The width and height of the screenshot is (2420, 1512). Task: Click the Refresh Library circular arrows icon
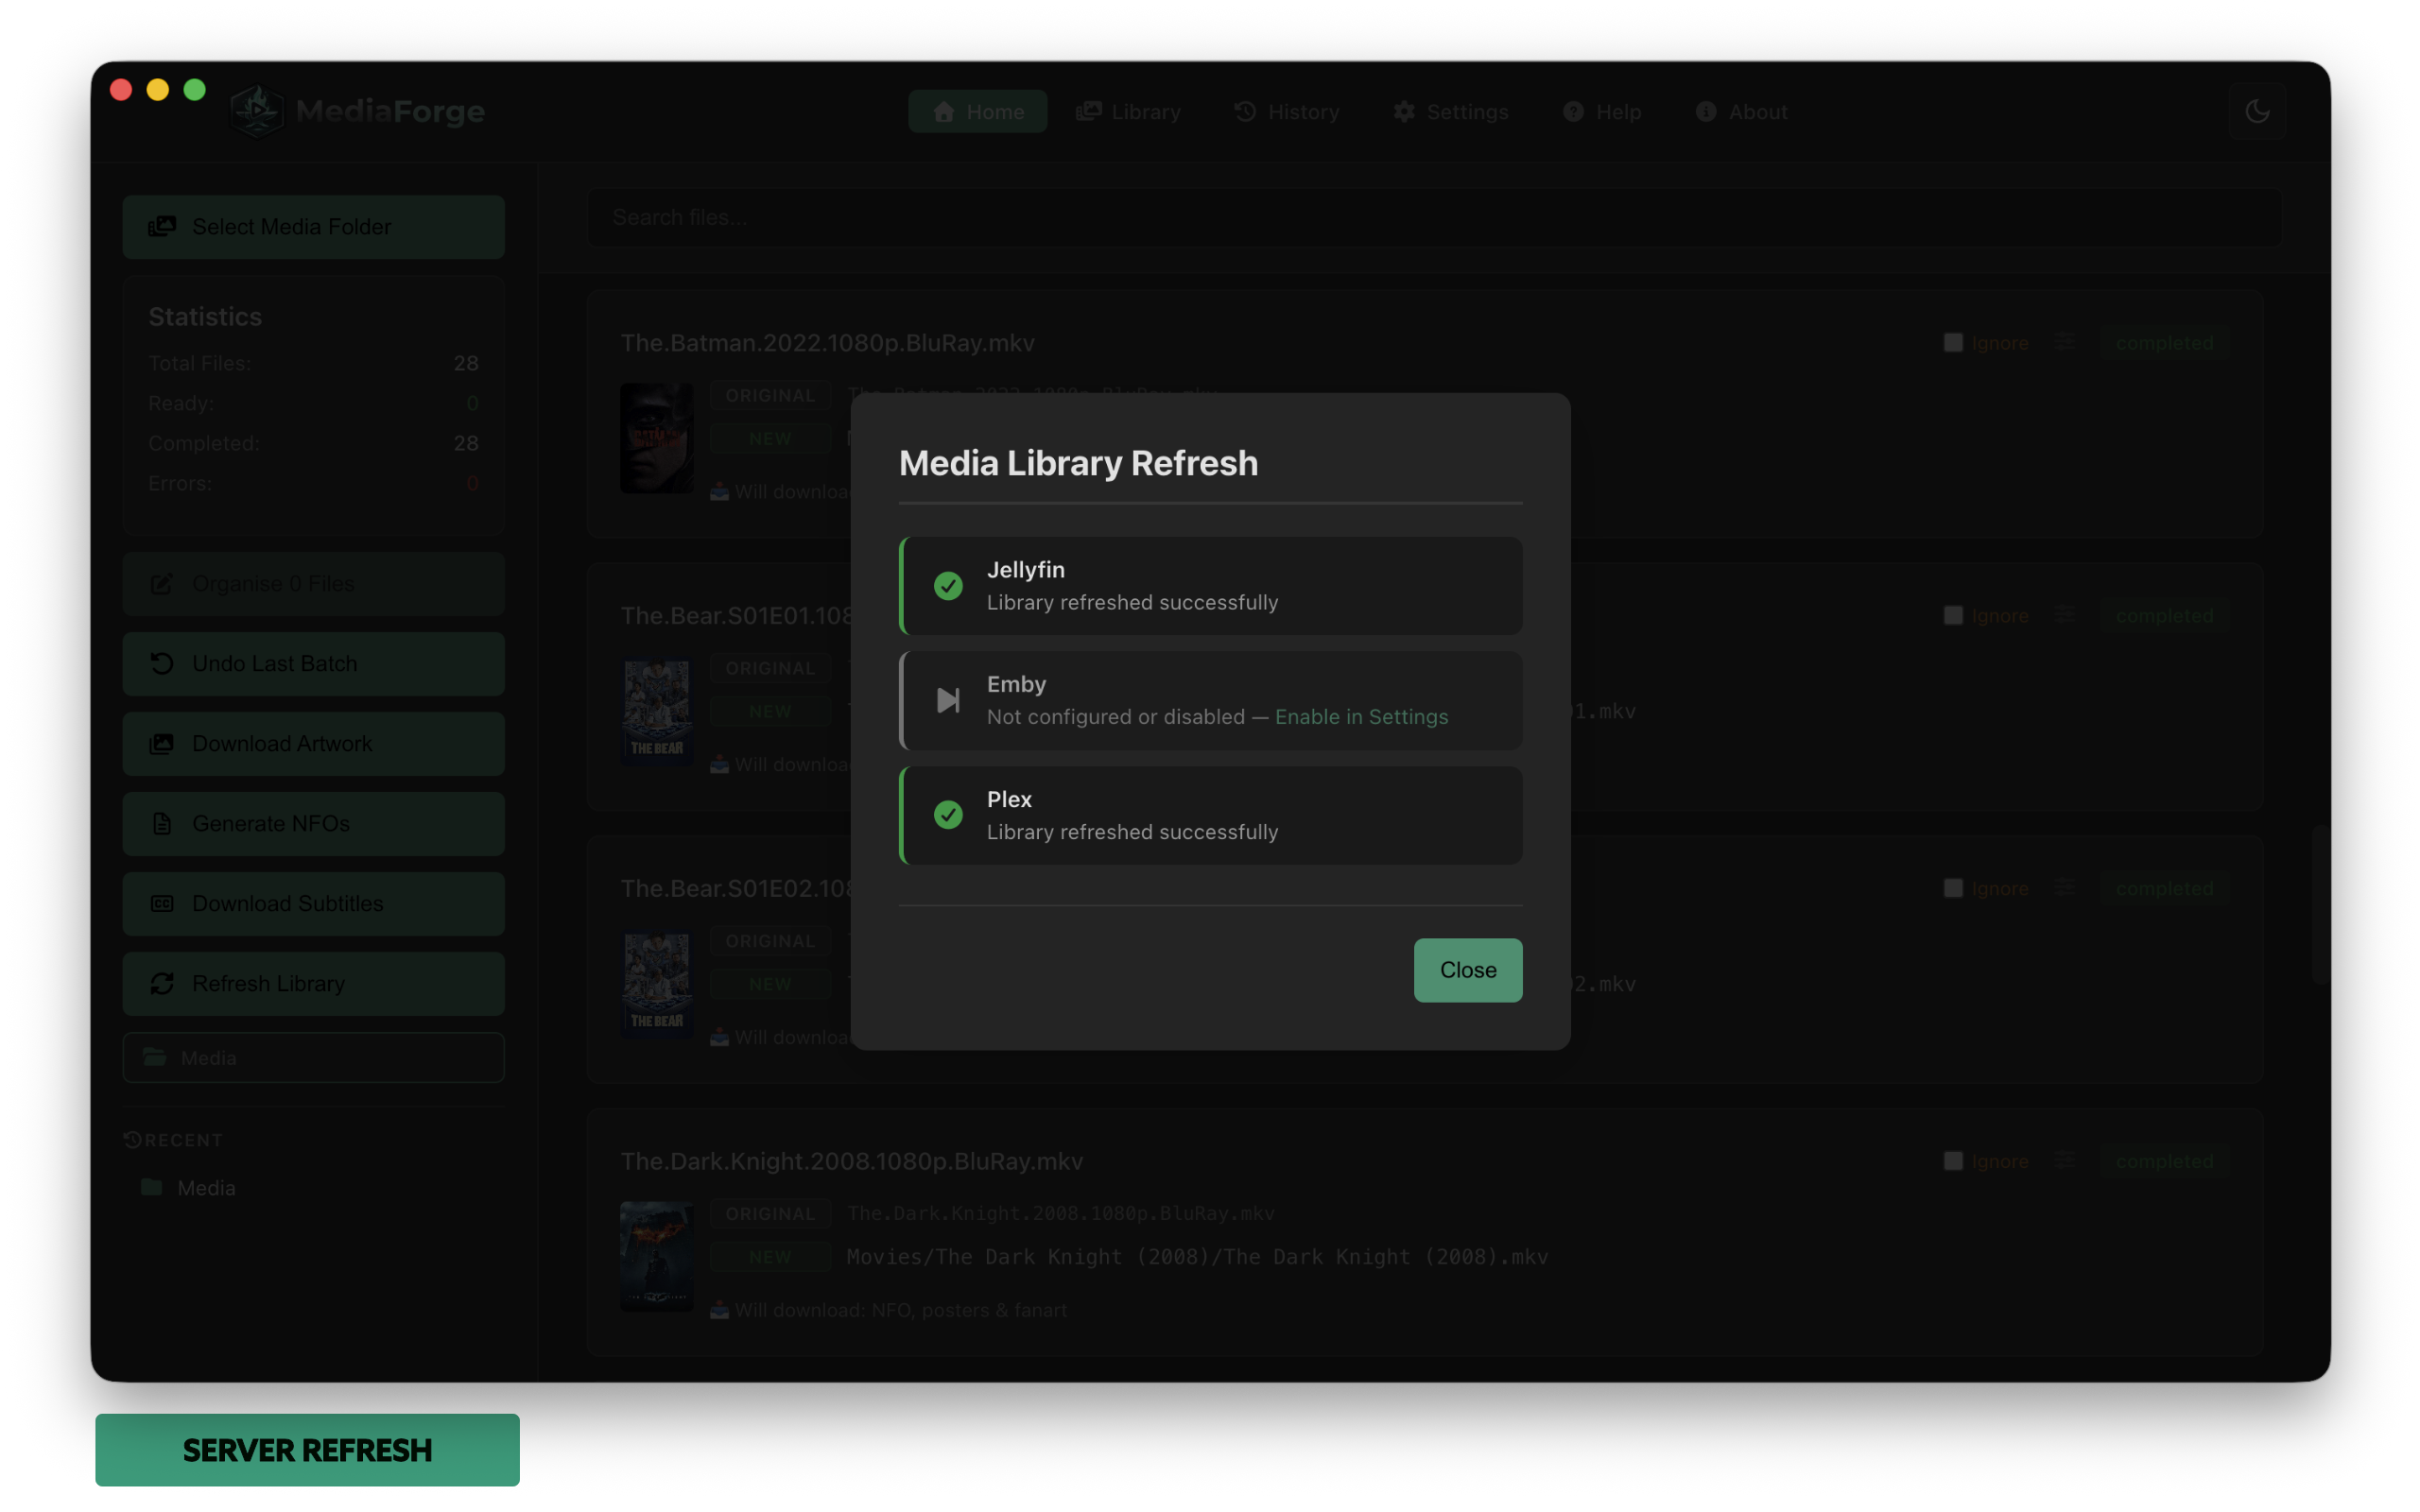(x=162, y=983)
